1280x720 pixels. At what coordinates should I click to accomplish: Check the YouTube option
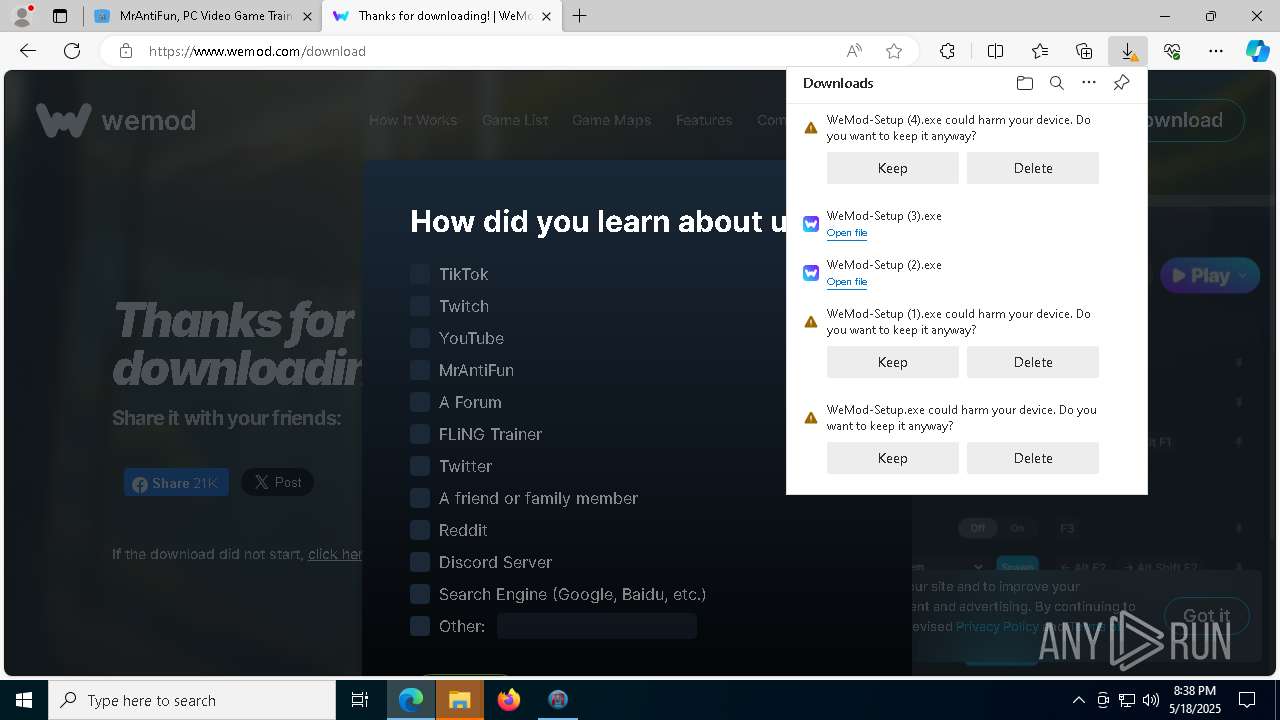(x=420, y=338)
